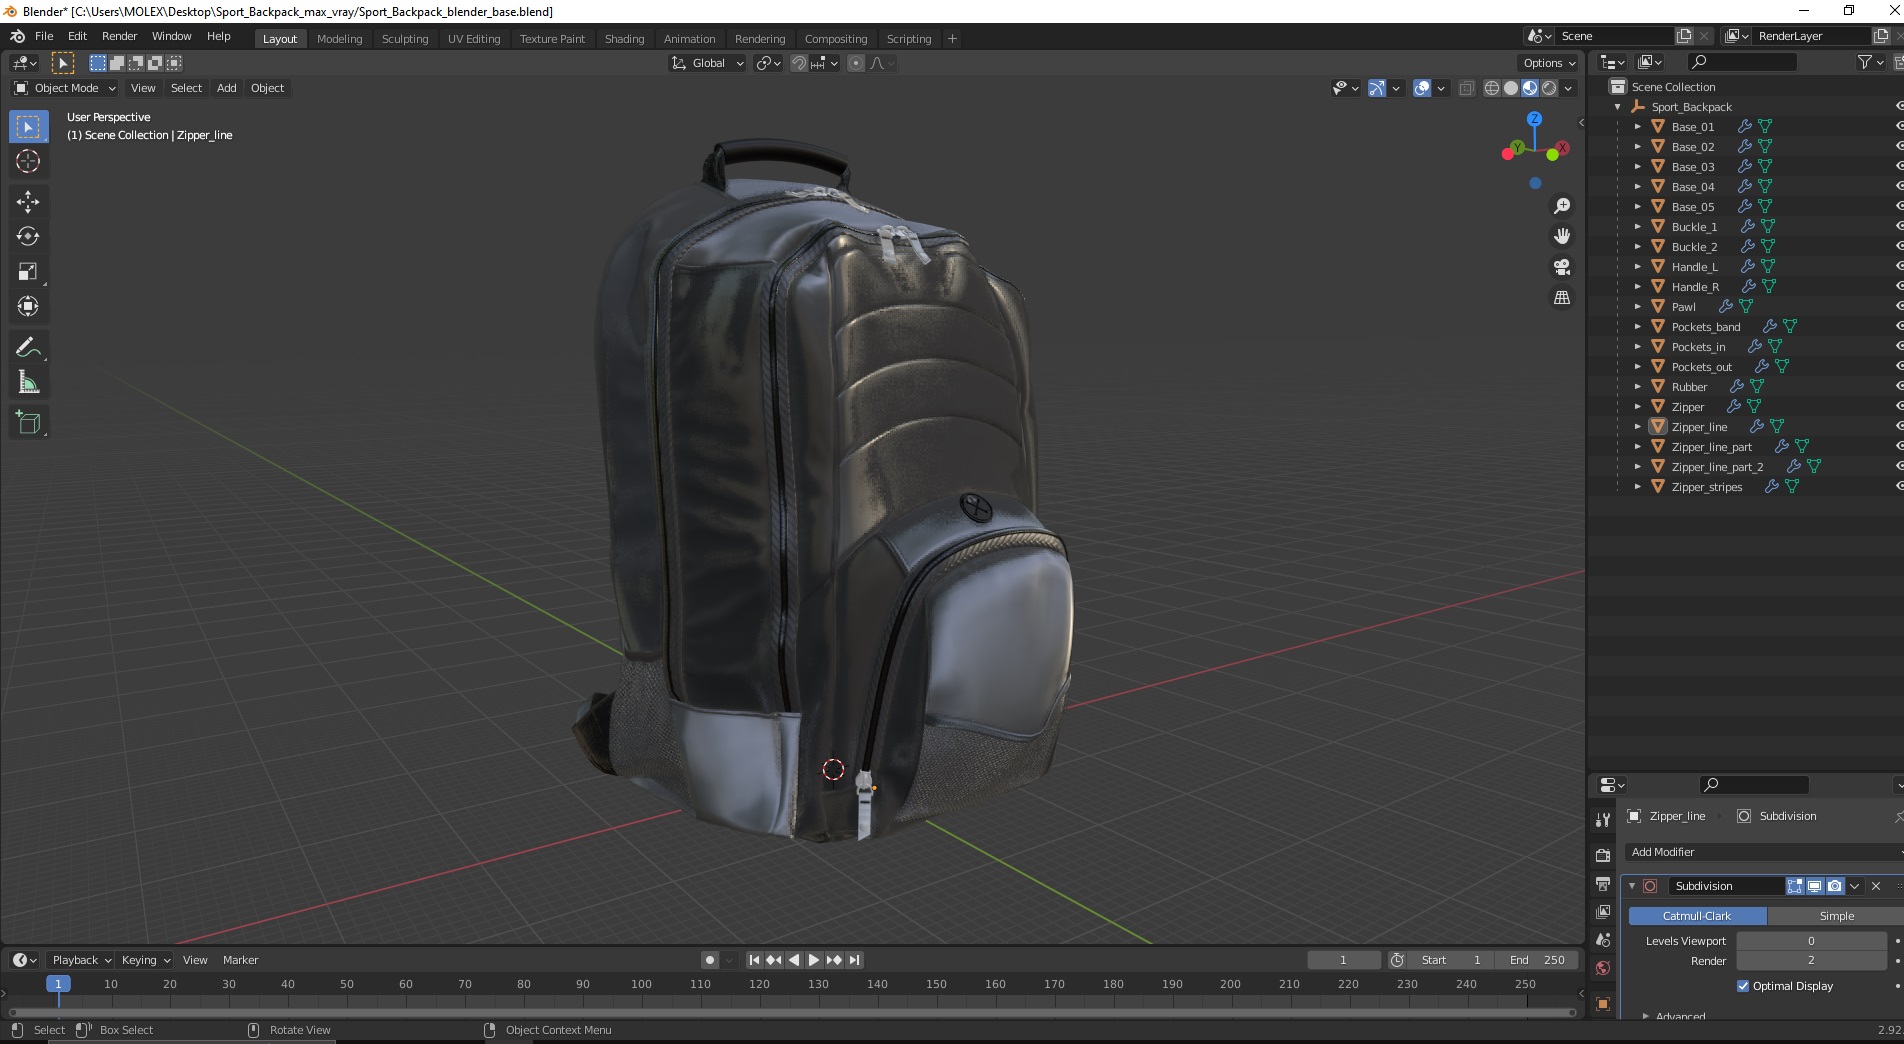
Task: Toggle X-ray view in viewport header
Action: coord(1467,88)
